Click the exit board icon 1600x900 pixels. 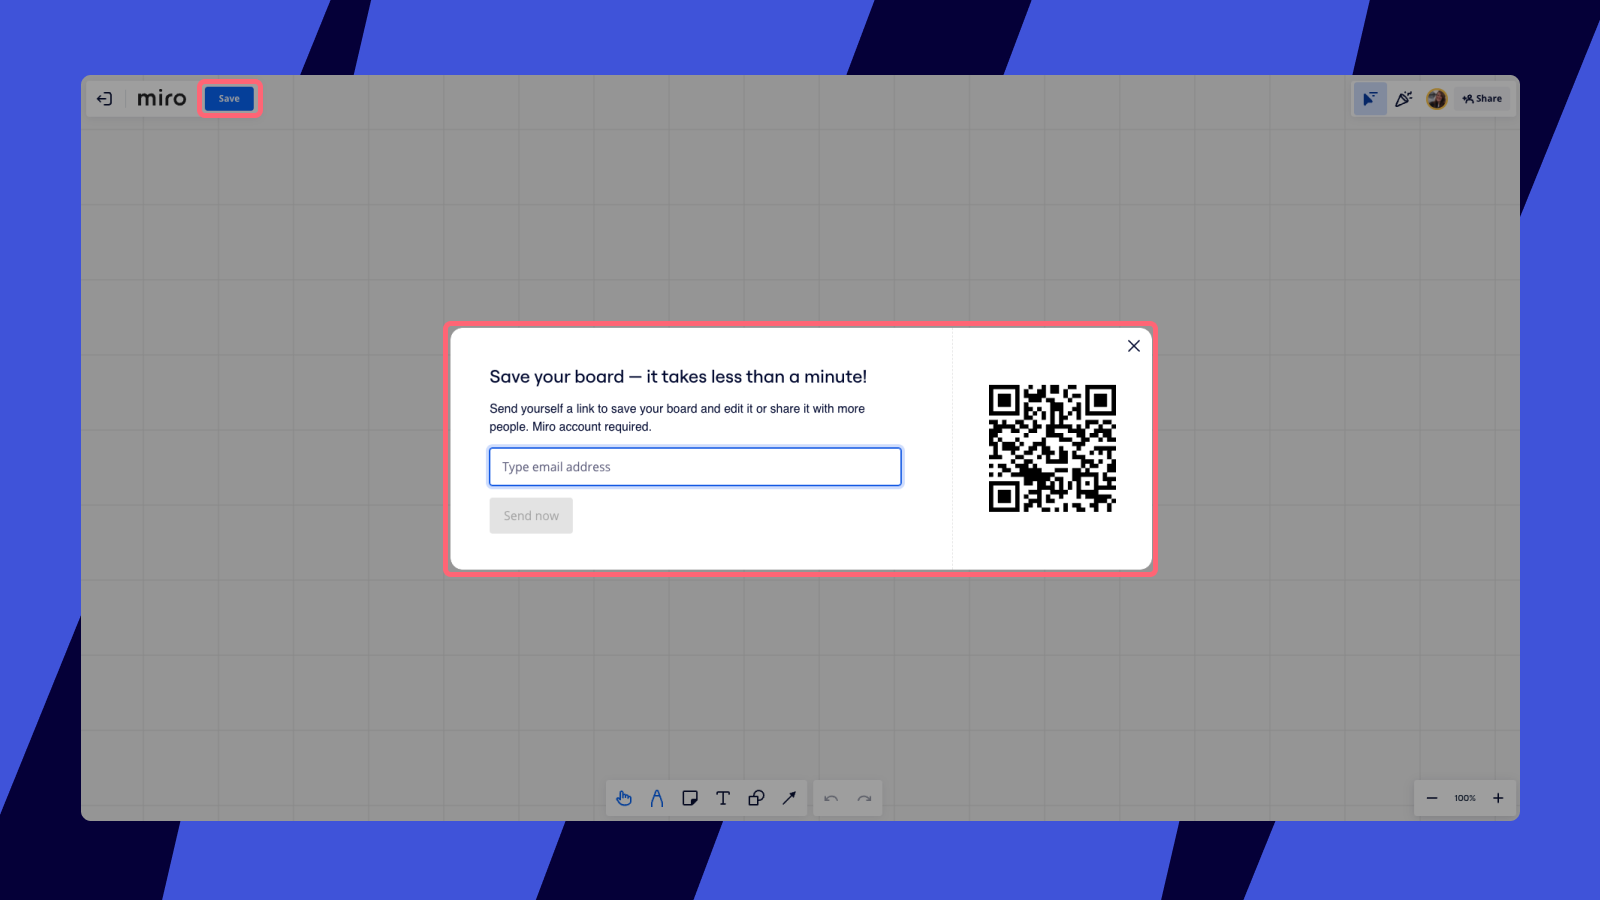[105, 99]
